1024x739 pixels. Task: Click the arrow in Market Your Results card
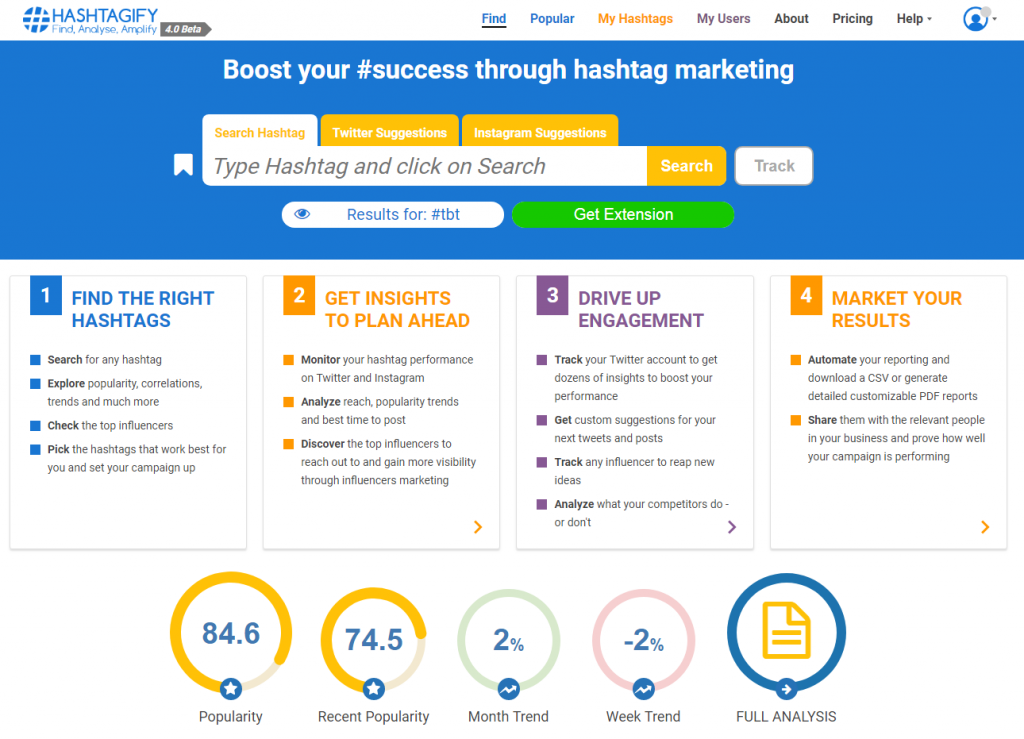point(985,527)
